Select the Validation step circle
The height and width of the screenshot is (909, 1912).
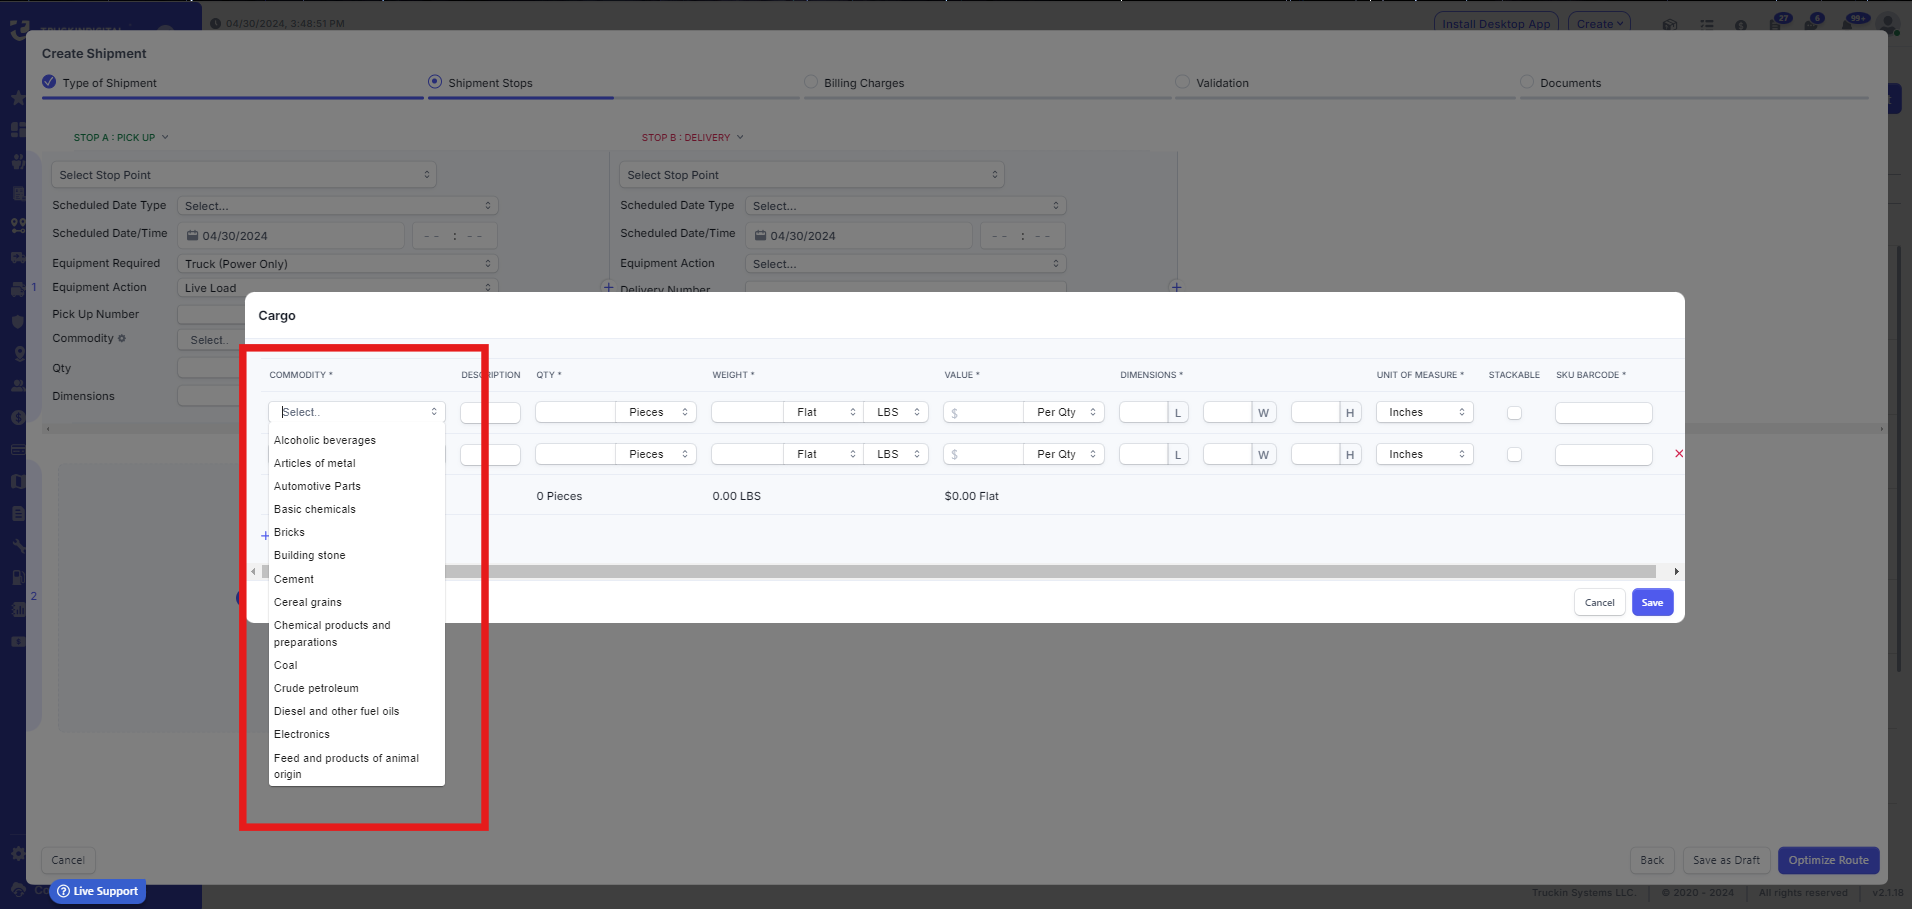pos(1182,82)
